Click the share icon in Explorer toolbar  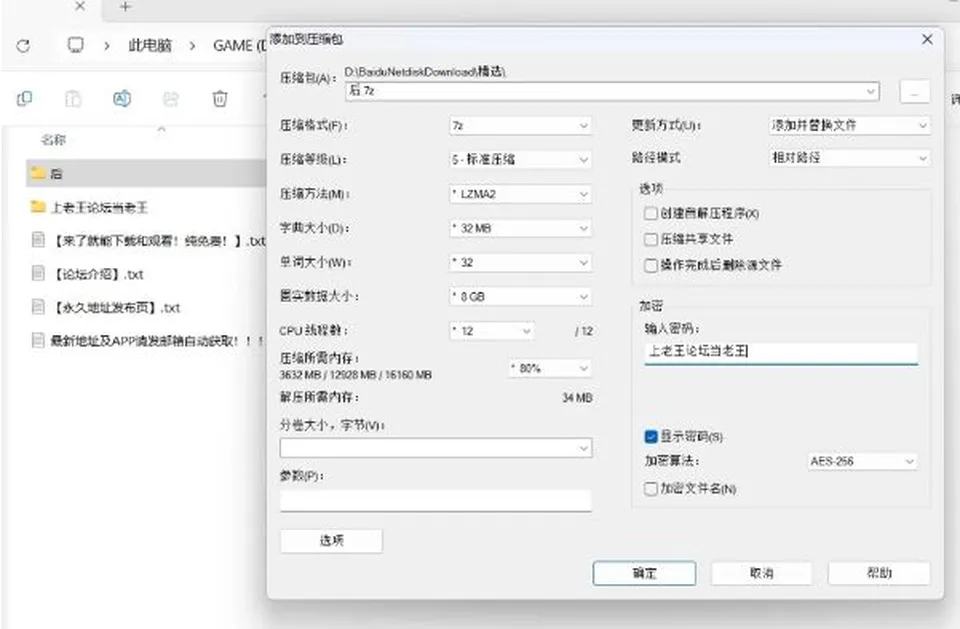(171, 99)
